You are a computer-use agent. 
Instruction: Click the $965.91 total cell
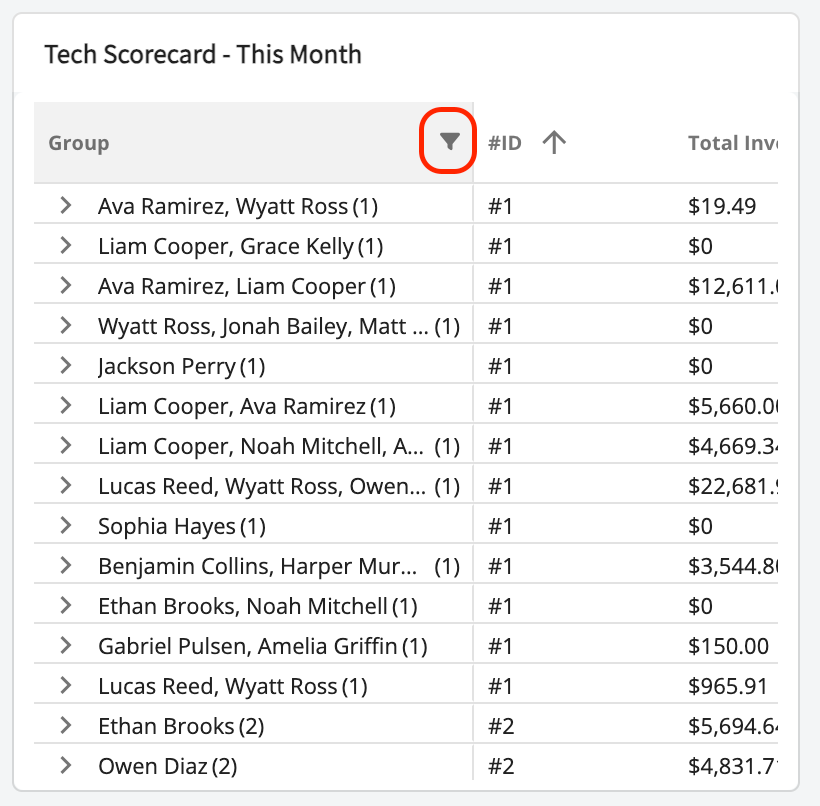click(727, 686)
